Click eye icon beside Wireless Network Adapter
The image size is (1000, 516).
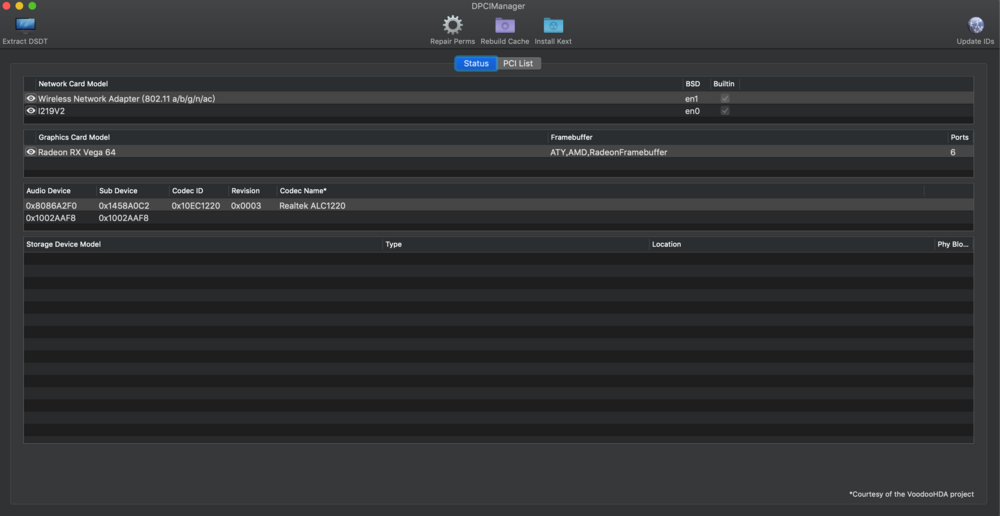click(x=31, y=99)
